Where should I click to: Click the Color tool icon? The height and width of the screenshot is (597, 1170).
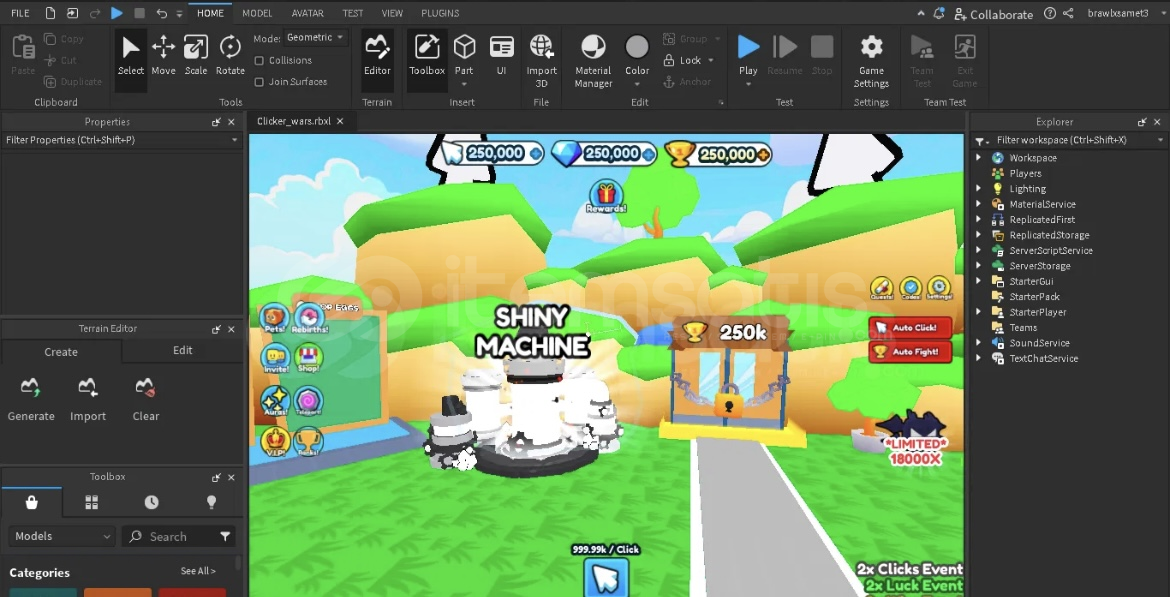[637, 48]
